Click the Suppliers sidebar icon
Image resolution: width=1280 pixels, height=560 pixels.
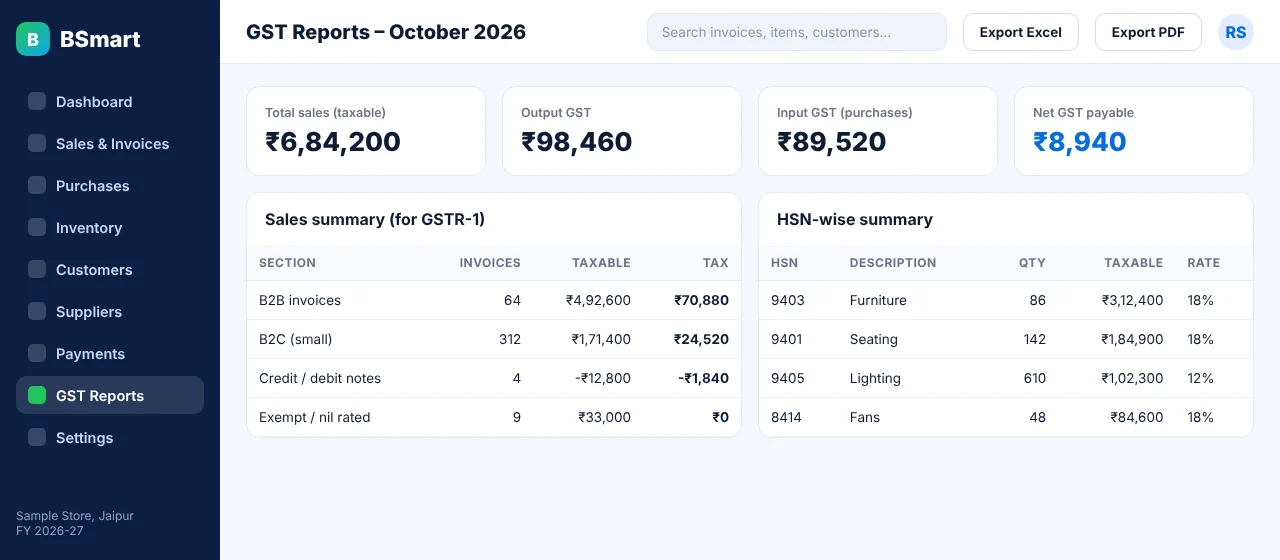click(37, 311)
